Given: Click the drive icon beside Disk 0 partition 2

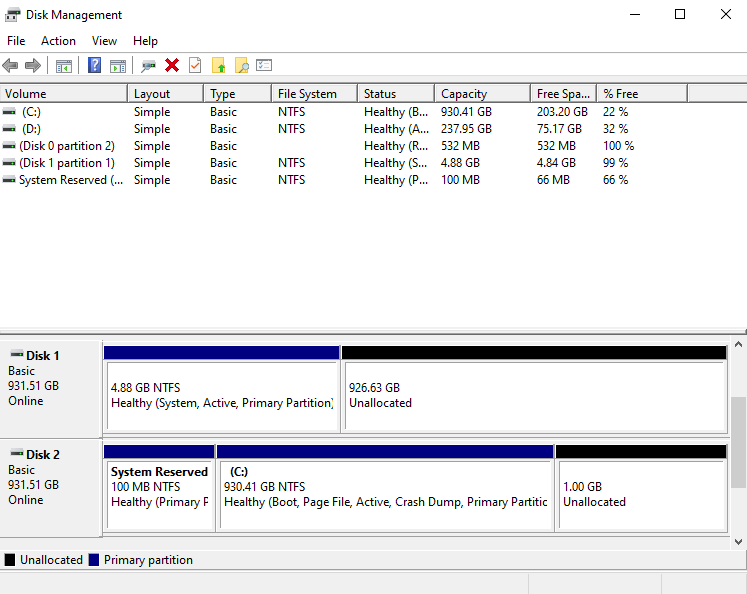Looking at the screenshot, I should click(x=9, y=146).
